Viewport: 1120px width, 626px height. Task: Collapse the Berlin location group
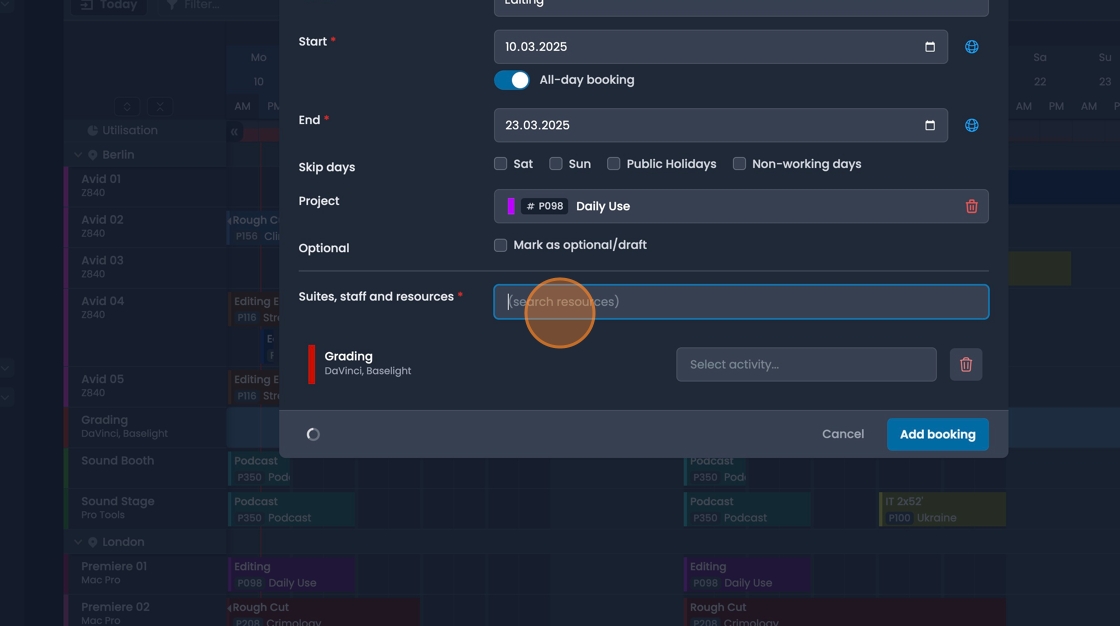pos(78,154)
